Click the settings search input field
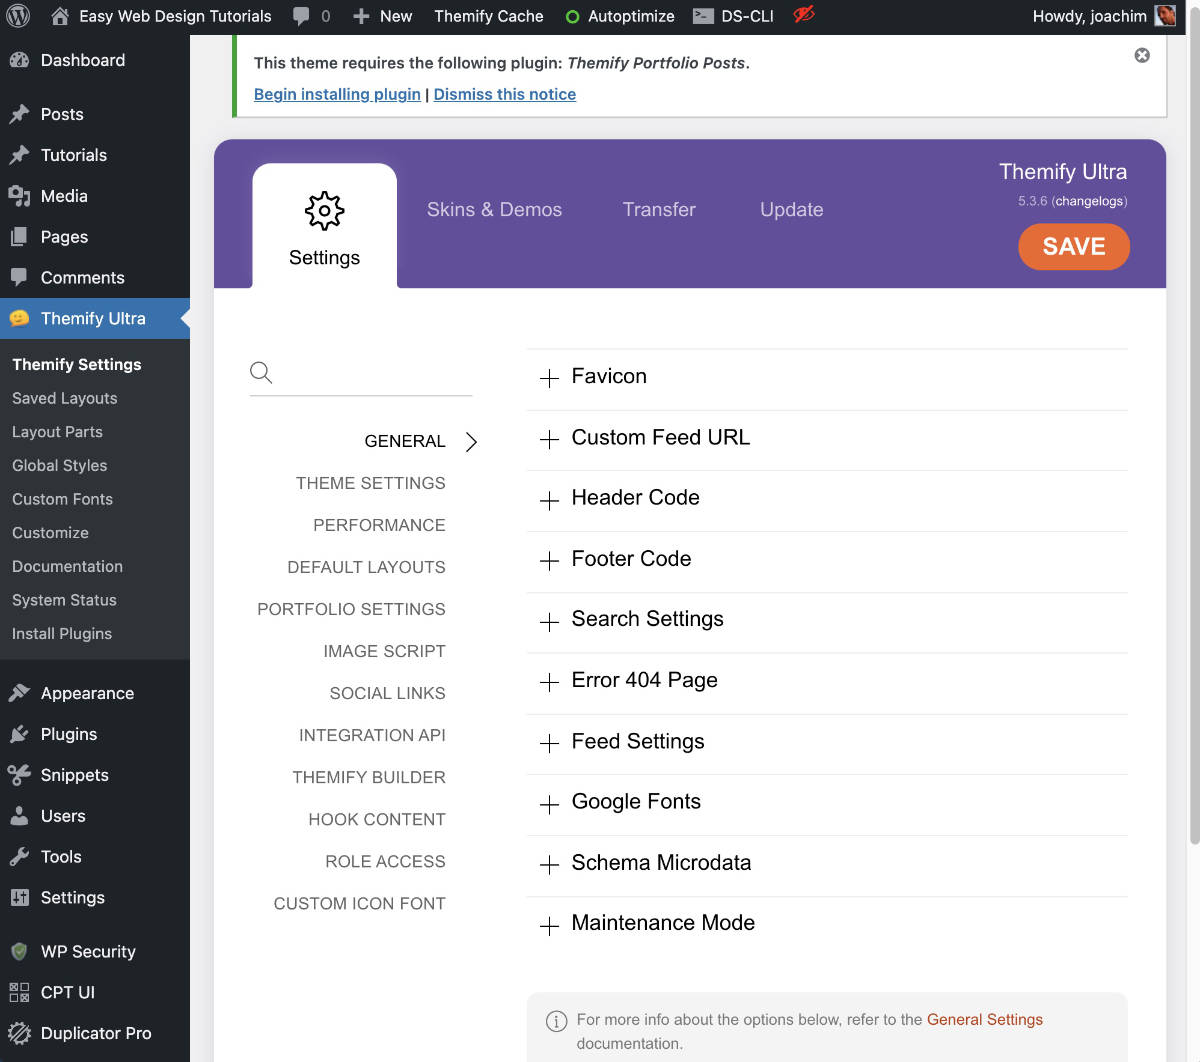This screenshot has width=1200, height=1062. click(x=360, y=373)
